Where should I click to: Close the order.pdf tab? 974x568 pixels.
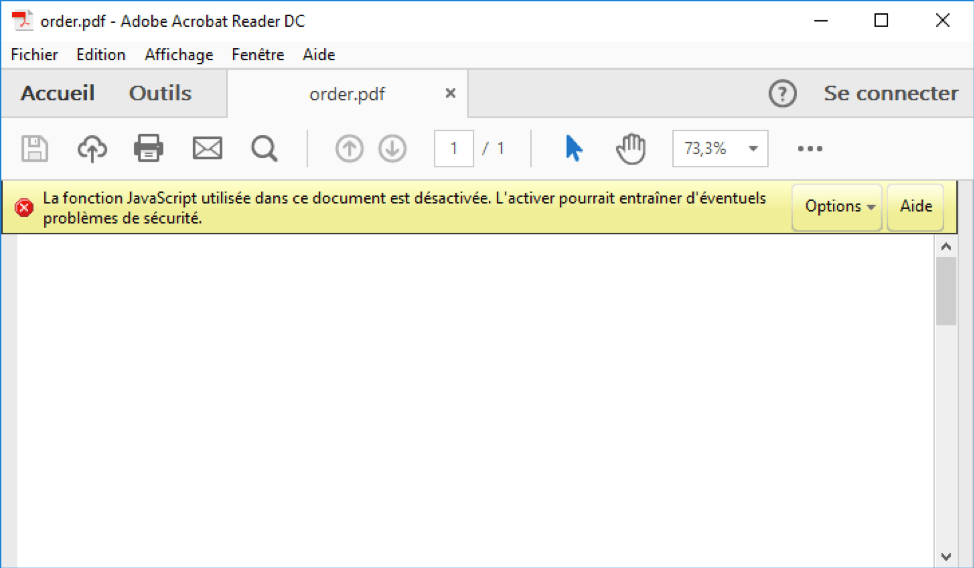[x=450, y=93]
